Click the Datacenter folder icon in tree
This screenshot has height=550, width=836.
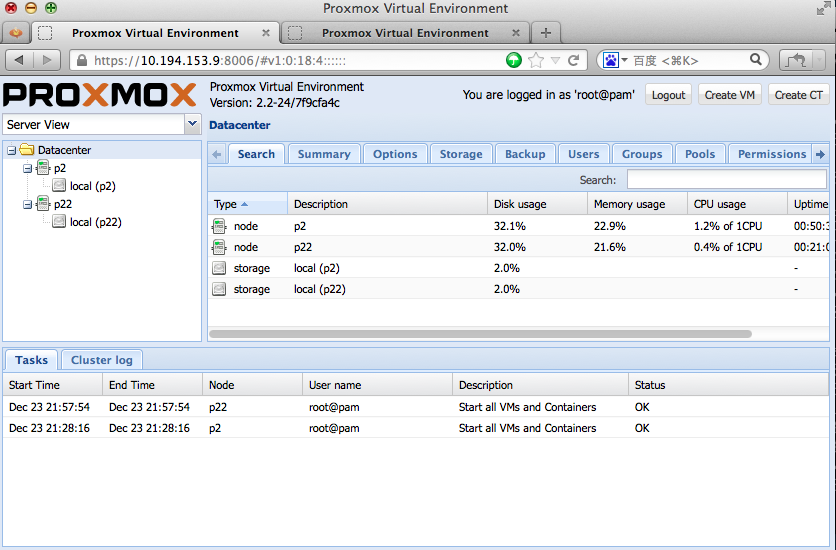[x=27, y=150]
